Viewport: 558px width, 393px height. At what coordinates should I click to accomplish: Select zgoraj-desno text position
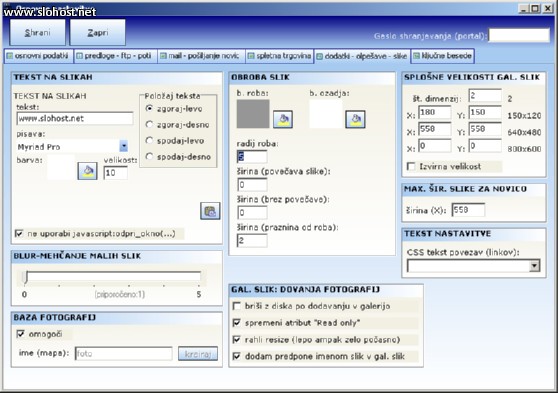(149, 124)
